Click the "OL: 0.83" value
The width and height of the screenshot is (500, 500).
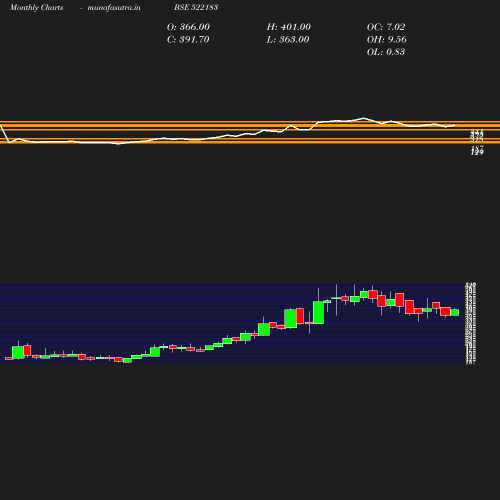386,52
